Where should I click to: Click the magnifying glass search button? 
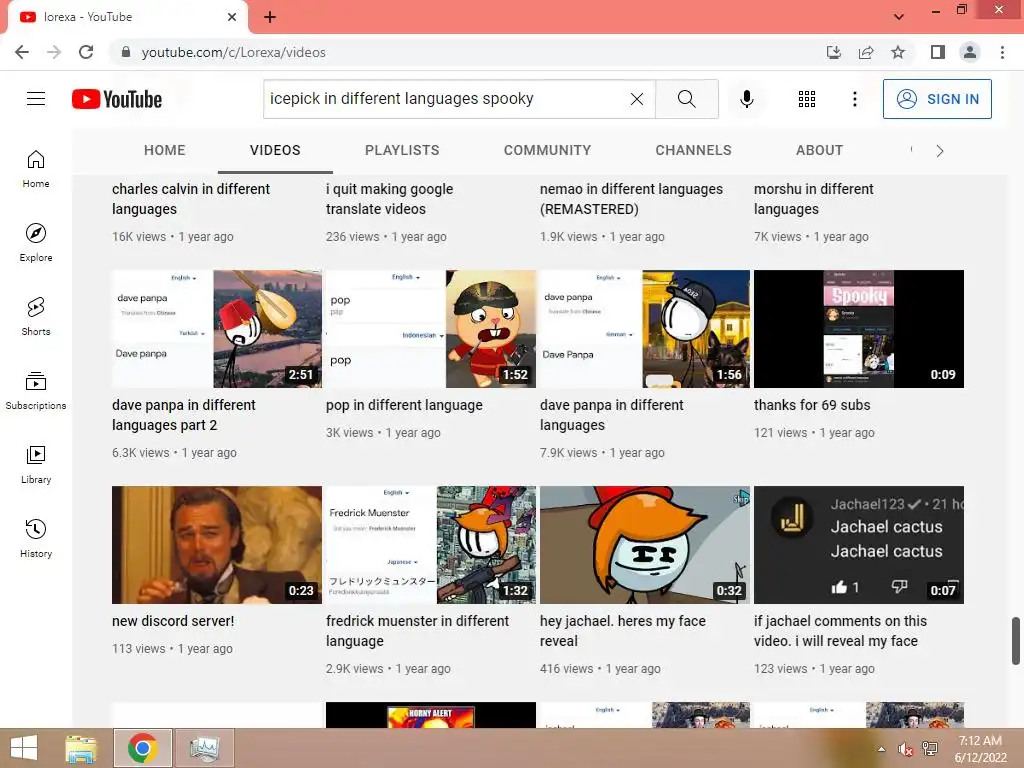pos(686,99)
